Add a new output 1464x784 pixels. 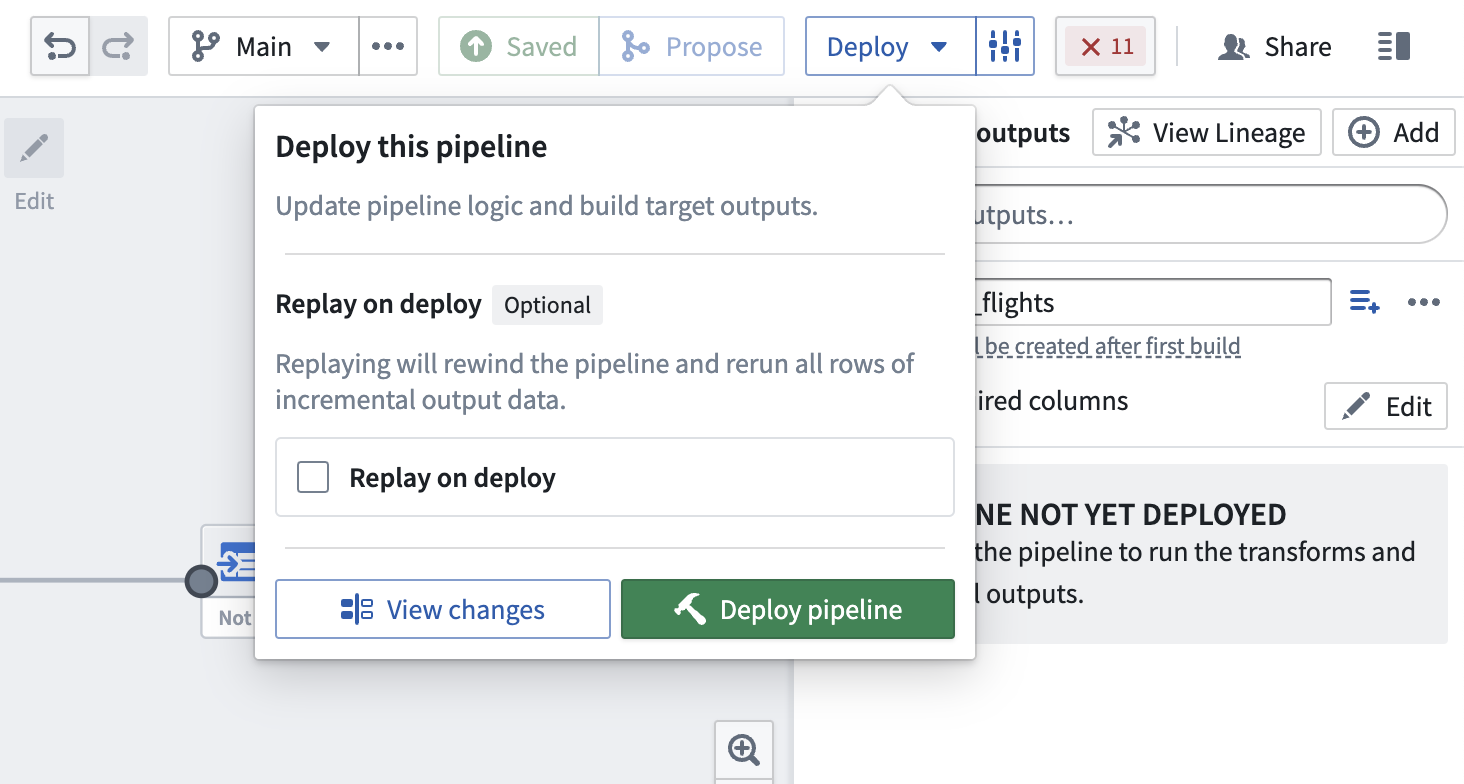click(x=1393, y=132)
